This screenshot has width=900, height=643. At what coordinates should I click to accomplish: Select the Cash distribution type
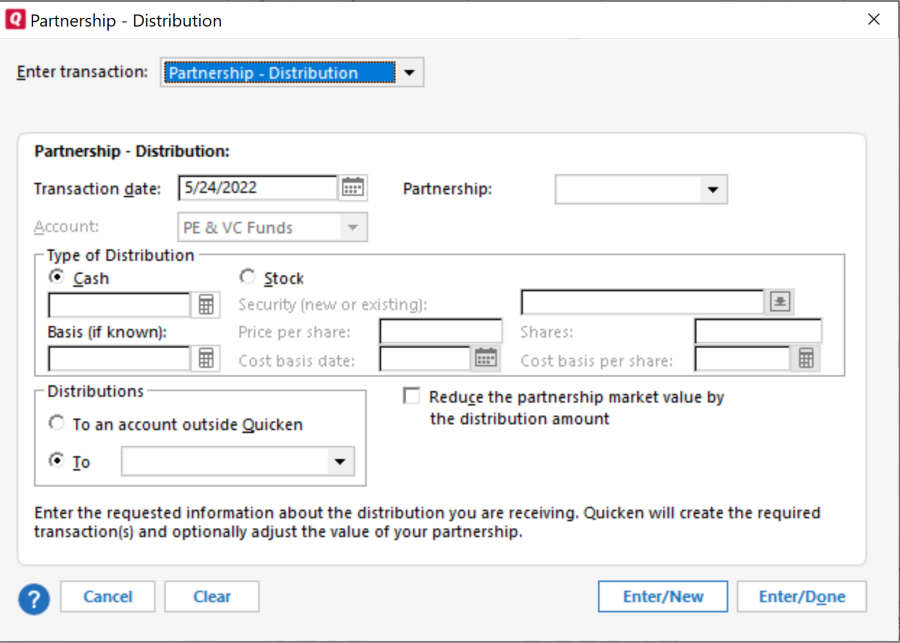point(56,277)
